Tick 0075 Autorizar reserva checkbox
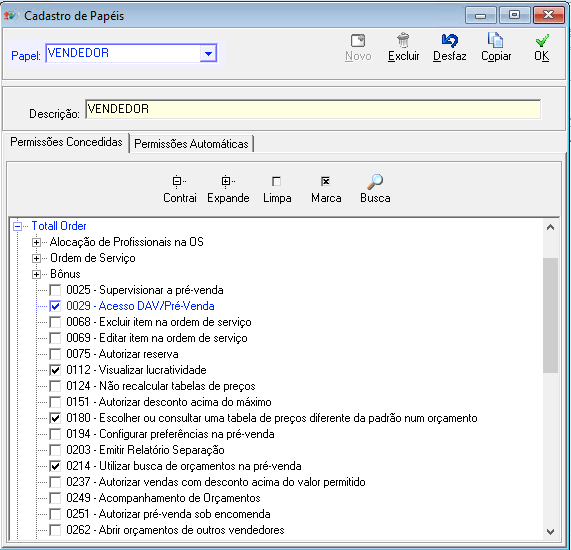The height and width of the screenshot is (550, 571). (x=55, y=354)
